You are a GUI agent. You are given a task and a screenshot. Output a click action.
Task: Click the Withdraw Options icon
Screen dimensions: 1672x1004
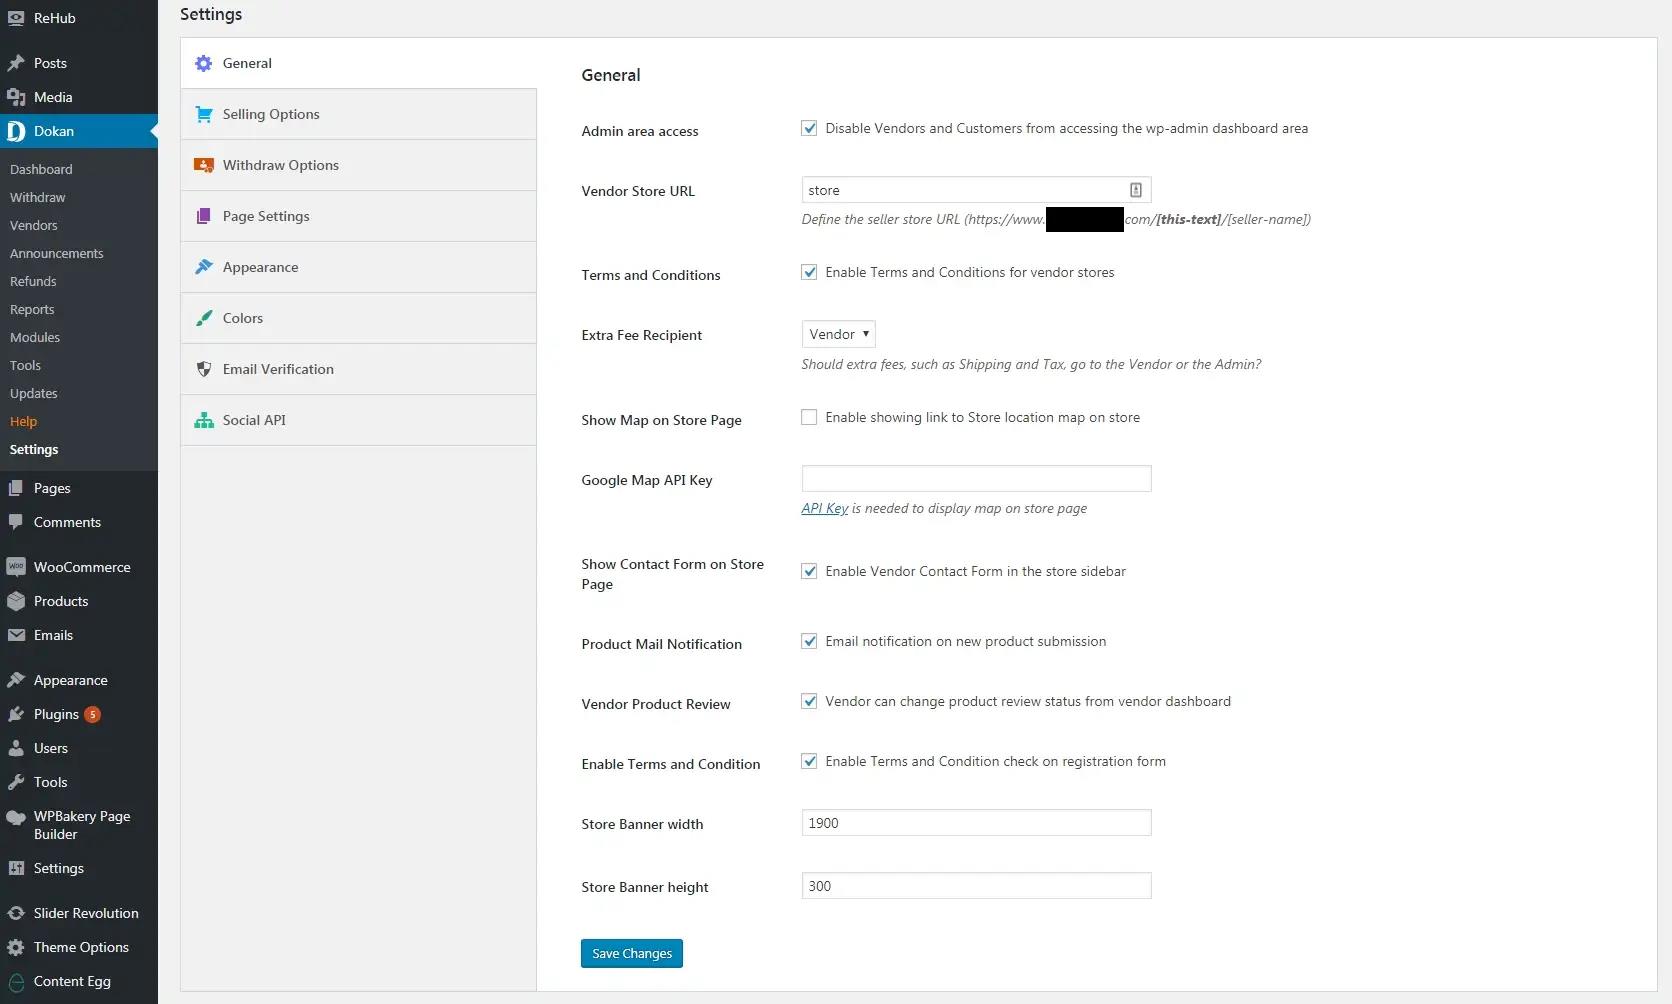click(204, 165)
